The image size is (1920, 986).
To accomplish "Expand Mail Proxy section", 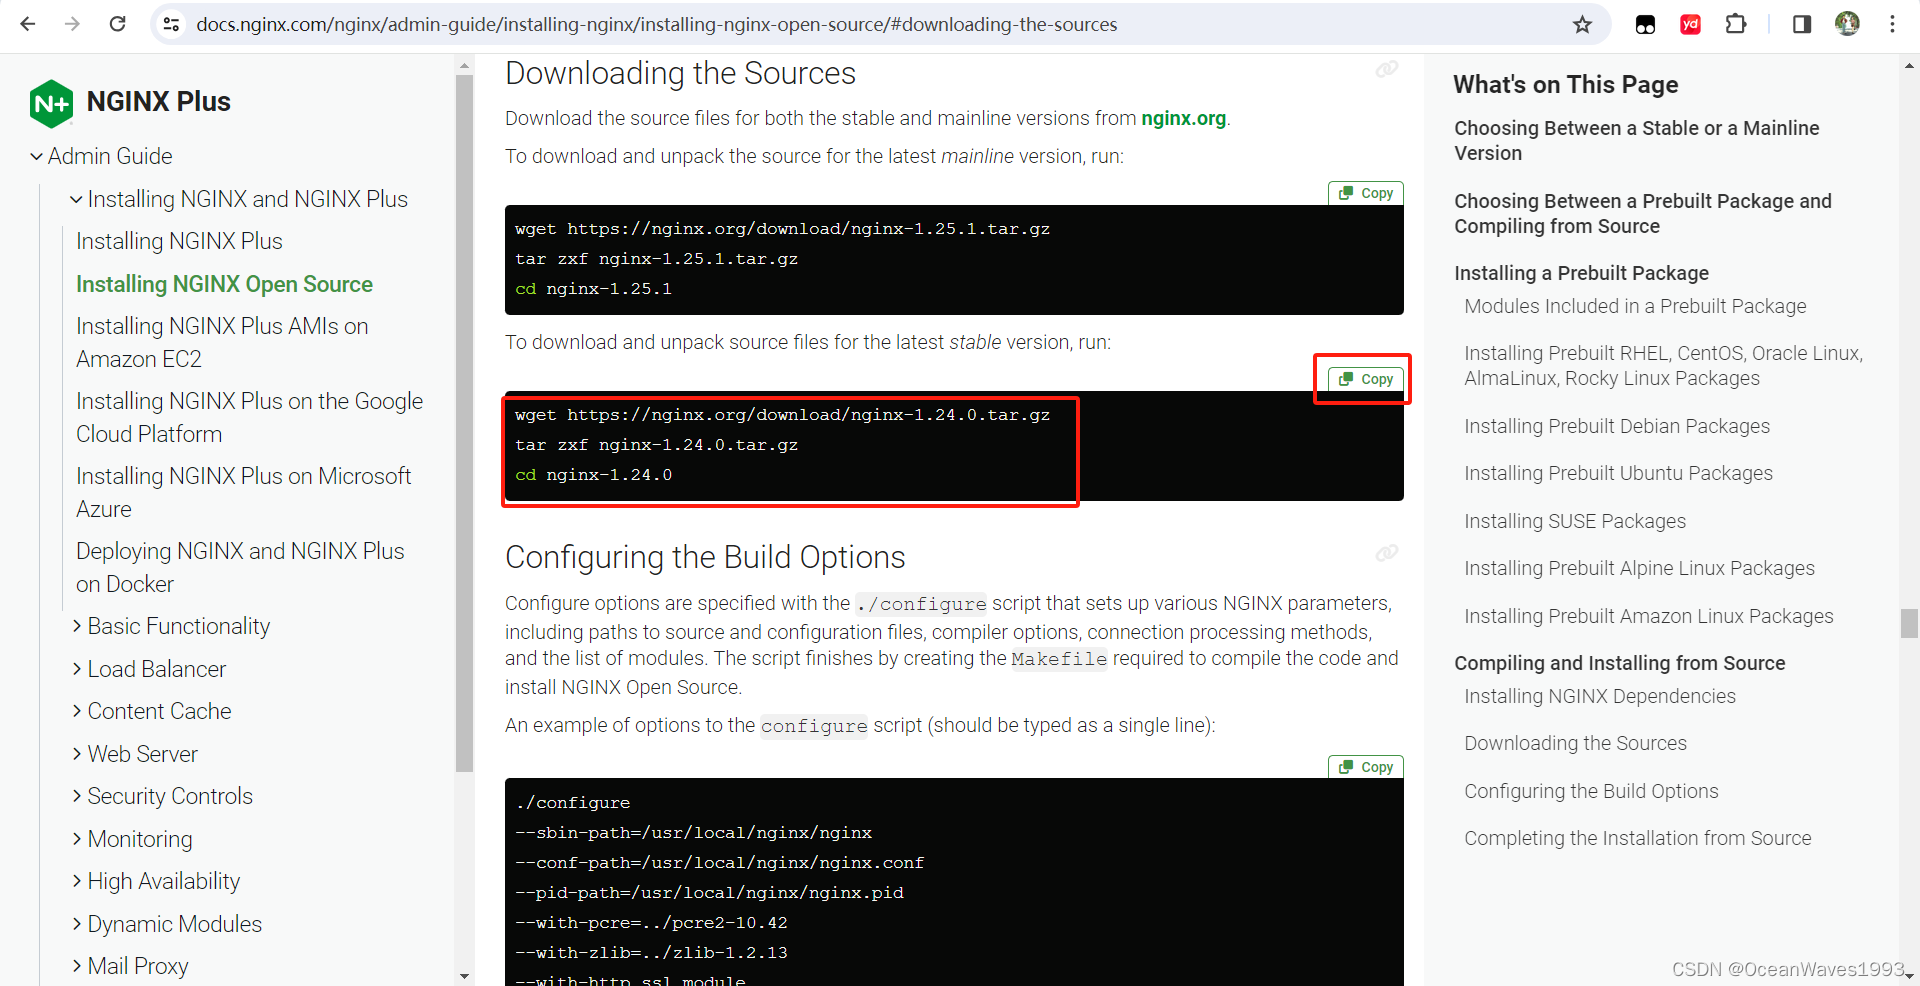I will pyautogui.click(x=77, y=966).
